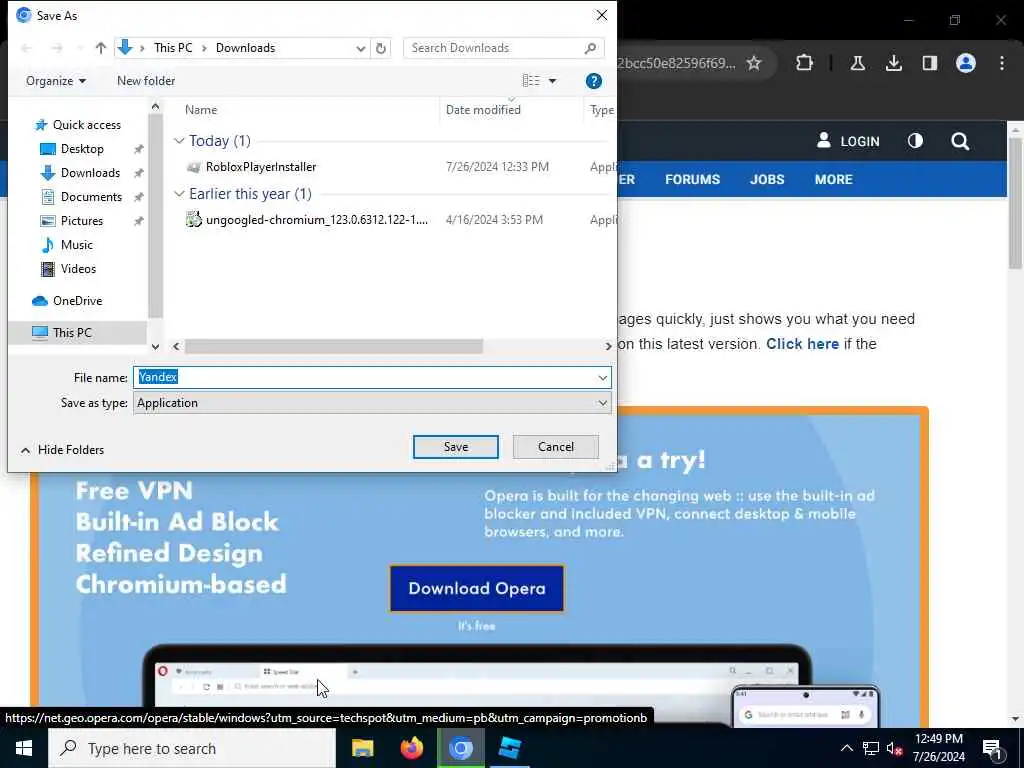Go up one folder level arrow
Screen dimensions: 1024x768
(101, 48)
